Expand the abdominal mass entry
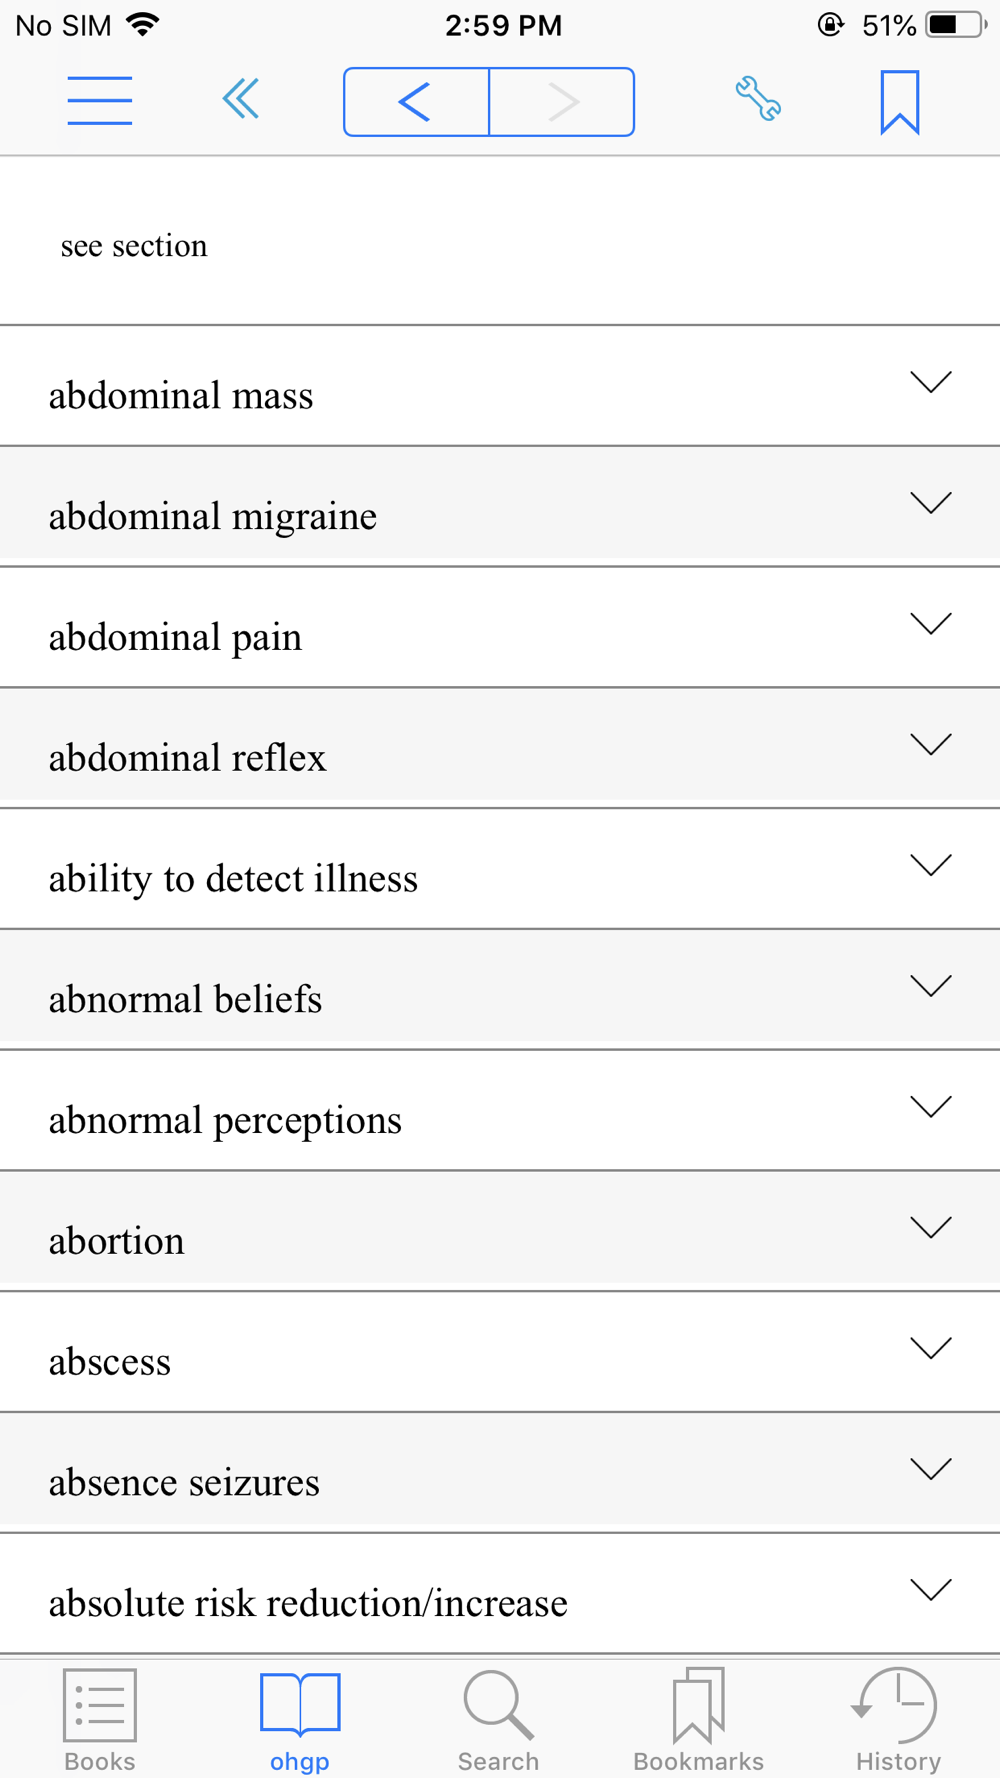1000x1778 pixels. (x=500, y=386)
